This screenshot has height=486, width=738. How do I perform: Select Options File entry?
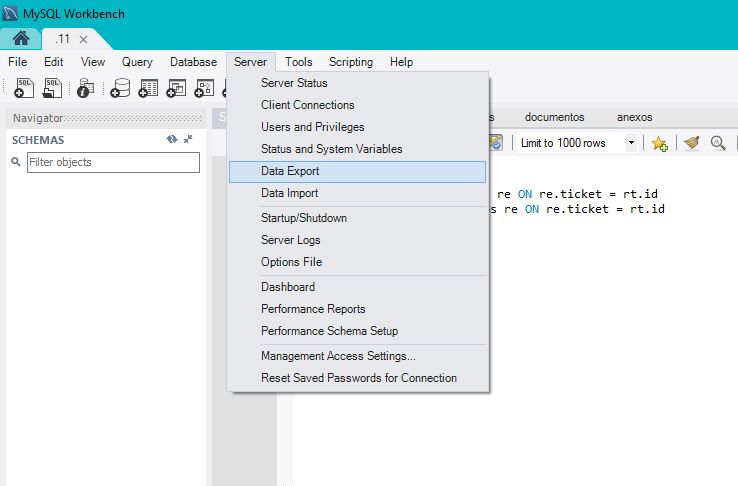357,262
